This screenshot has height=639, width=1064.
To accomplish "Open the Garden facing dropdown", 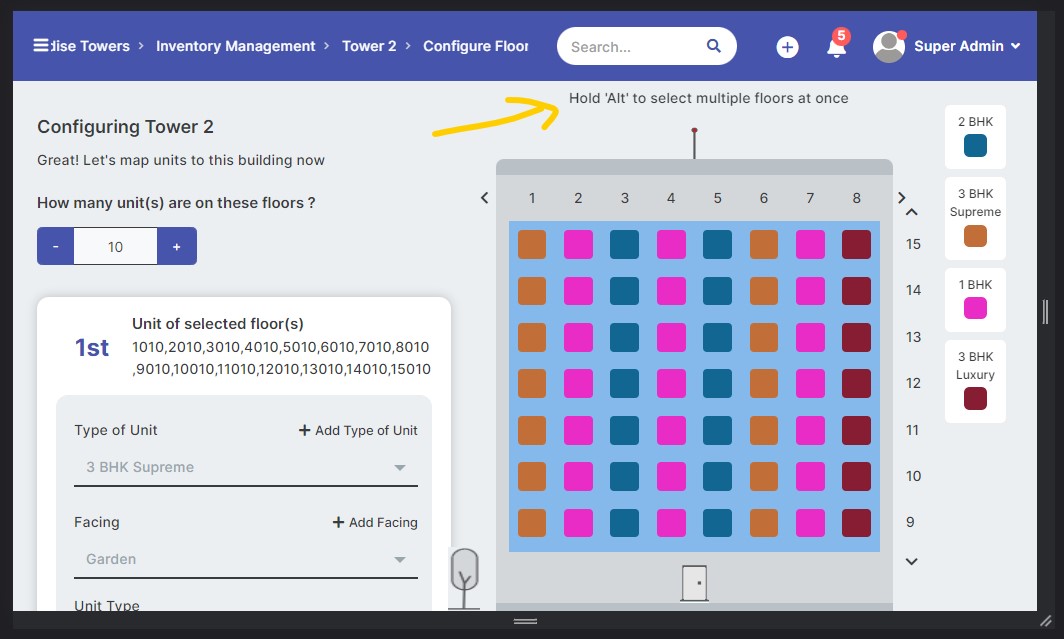I will (246, 560).
